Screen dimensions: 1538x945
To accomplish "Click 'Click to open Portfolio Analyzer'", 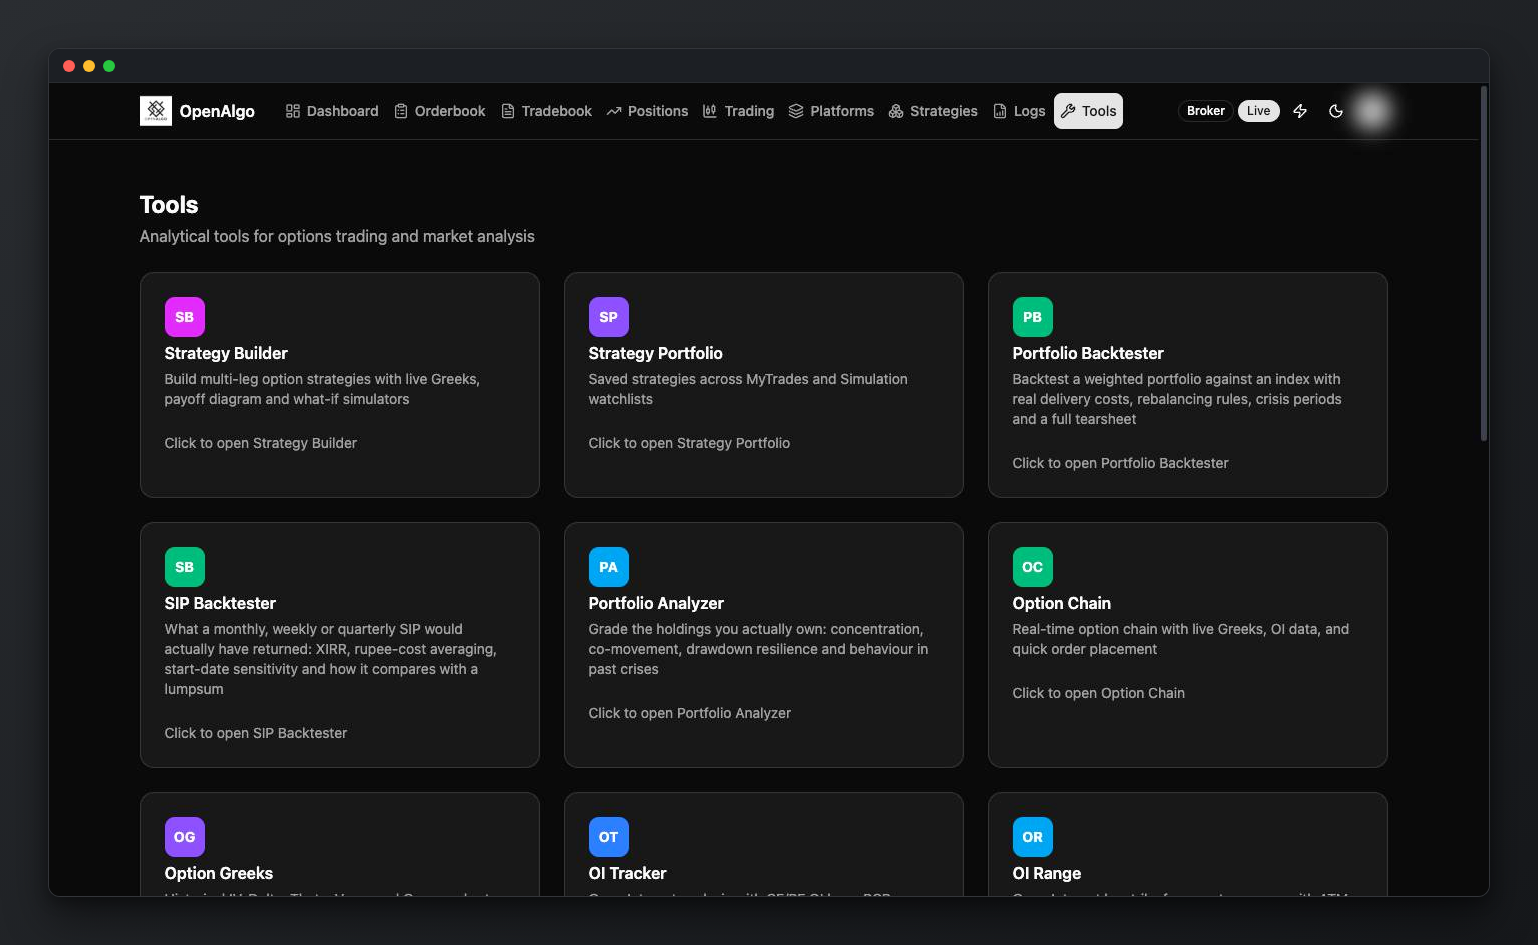I will 690,713.
